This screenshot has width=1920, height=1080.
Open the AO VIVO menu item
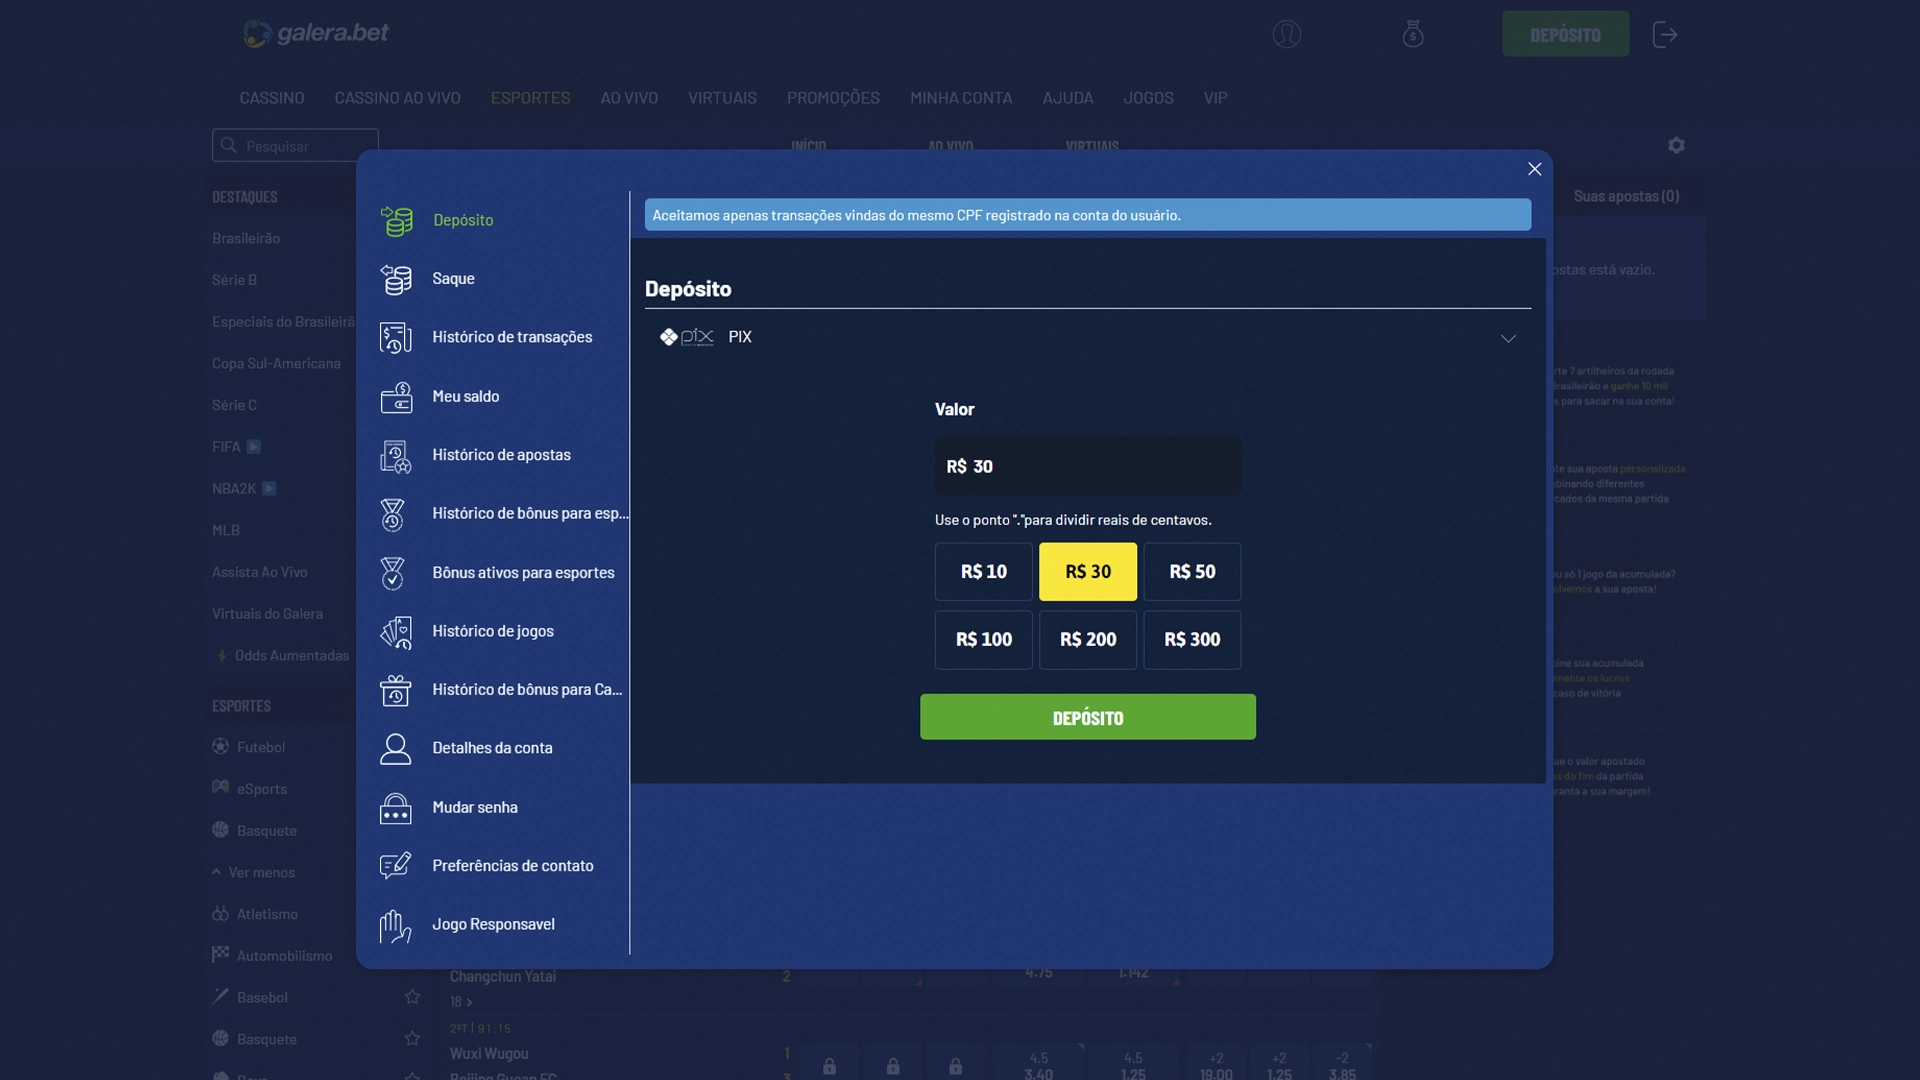click(629, 97)
